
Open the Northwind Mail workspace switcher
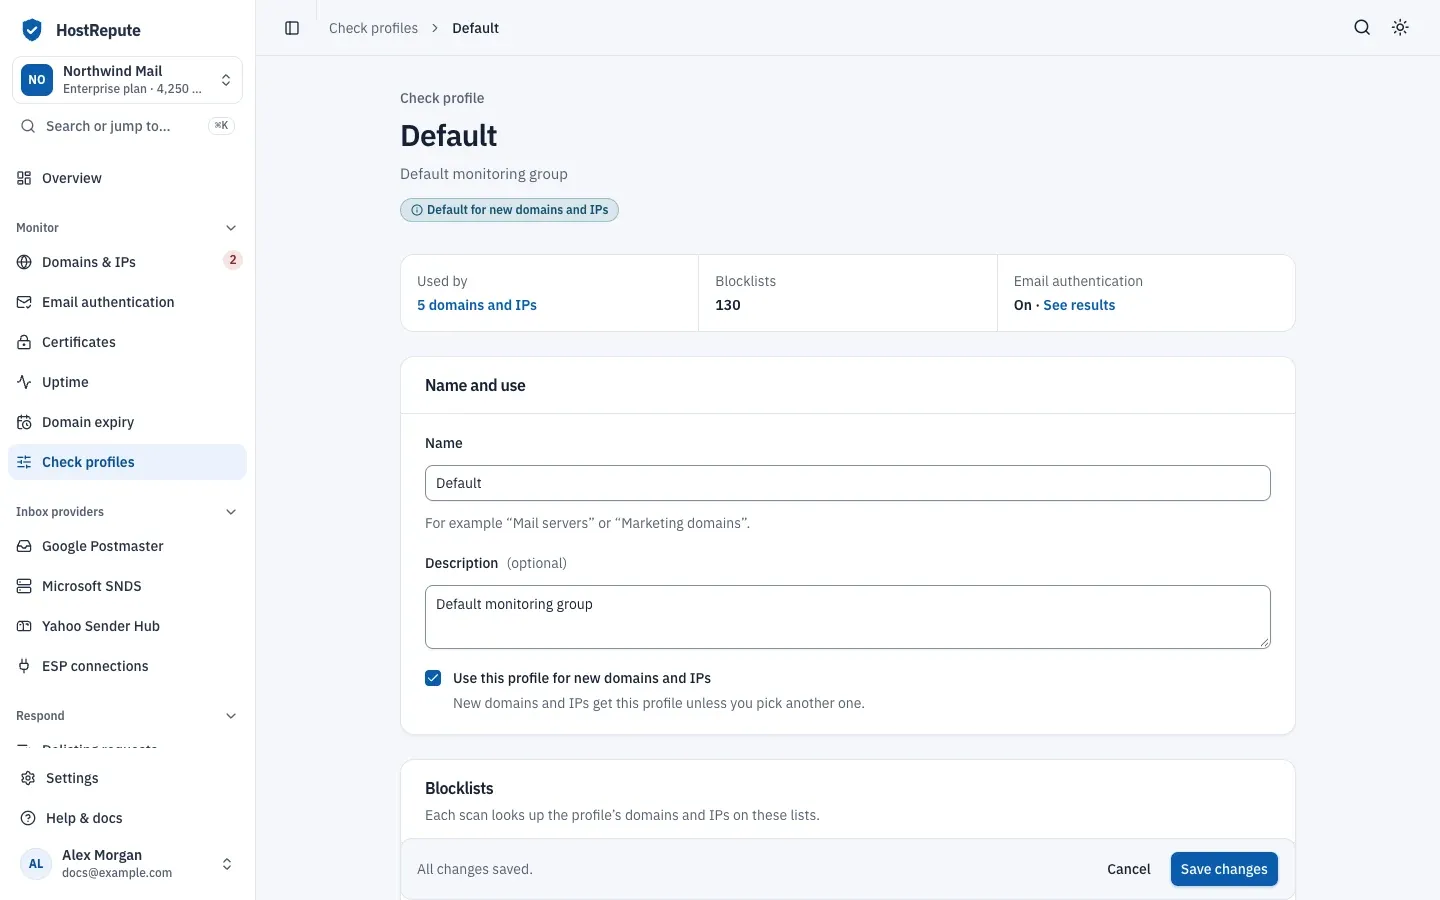point(127,80)
